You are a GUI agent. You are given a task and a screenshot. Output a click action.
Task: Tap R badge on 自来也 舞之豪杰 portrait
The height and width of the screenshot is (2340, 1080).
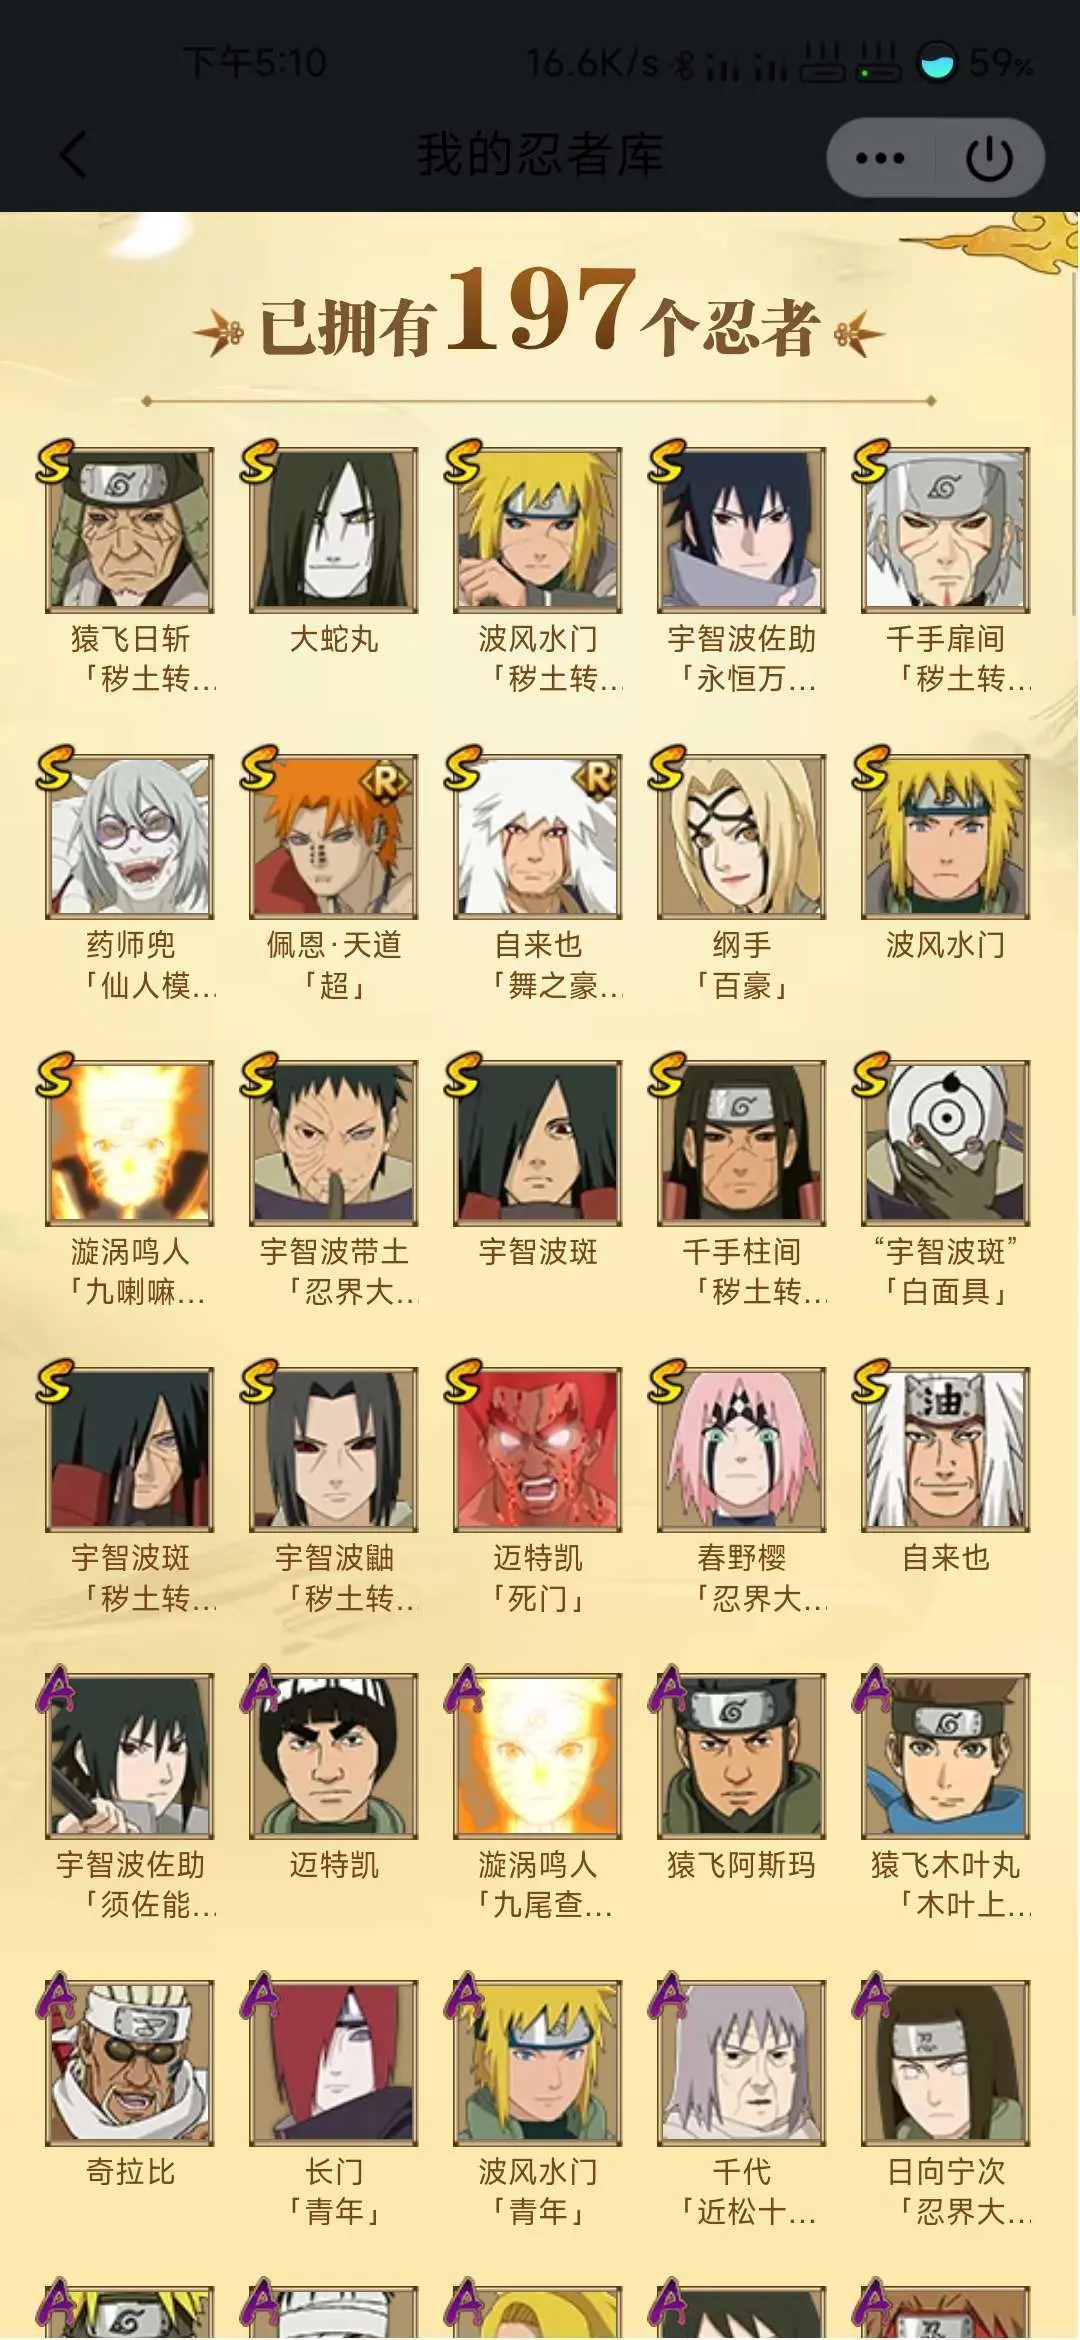pos(596,780)
